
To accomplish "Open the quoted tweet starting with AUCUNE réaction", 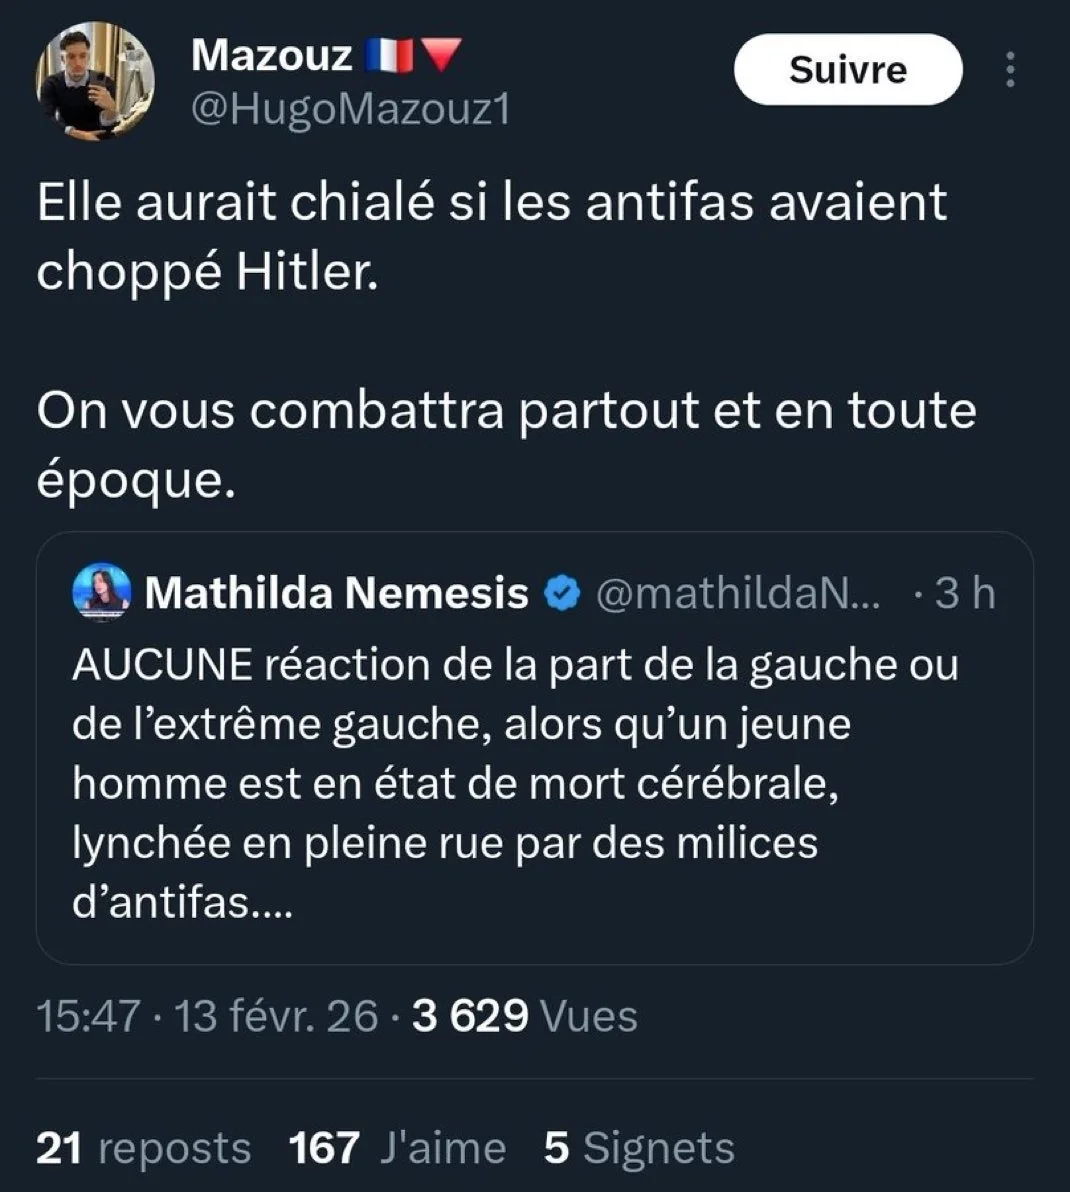I will (x=515, y=783).
